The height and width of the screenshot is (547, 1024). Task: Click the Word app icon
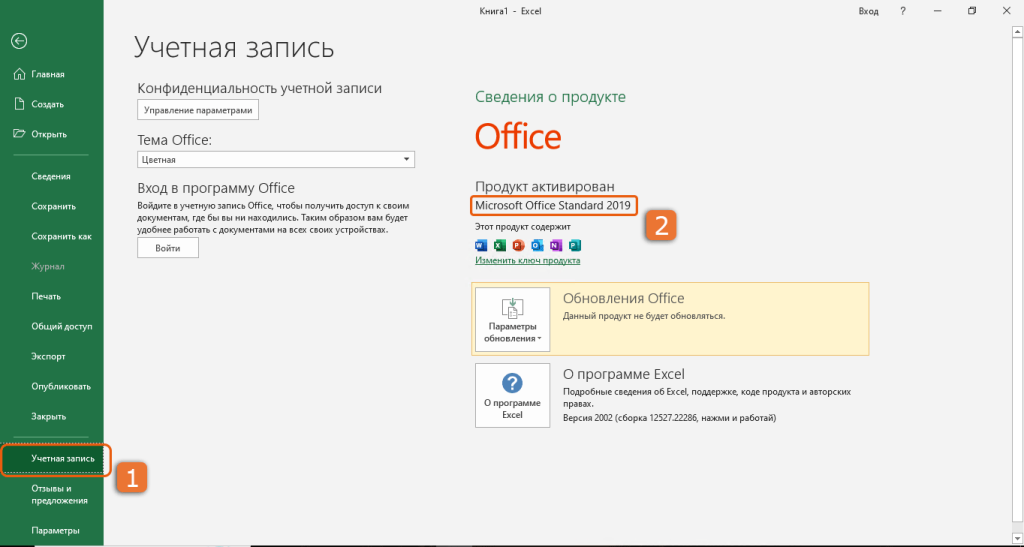coord(481,245)
